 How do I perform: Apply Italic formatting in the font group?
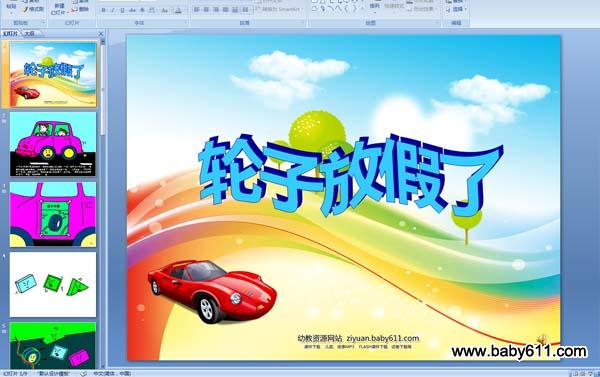point(113,10)
